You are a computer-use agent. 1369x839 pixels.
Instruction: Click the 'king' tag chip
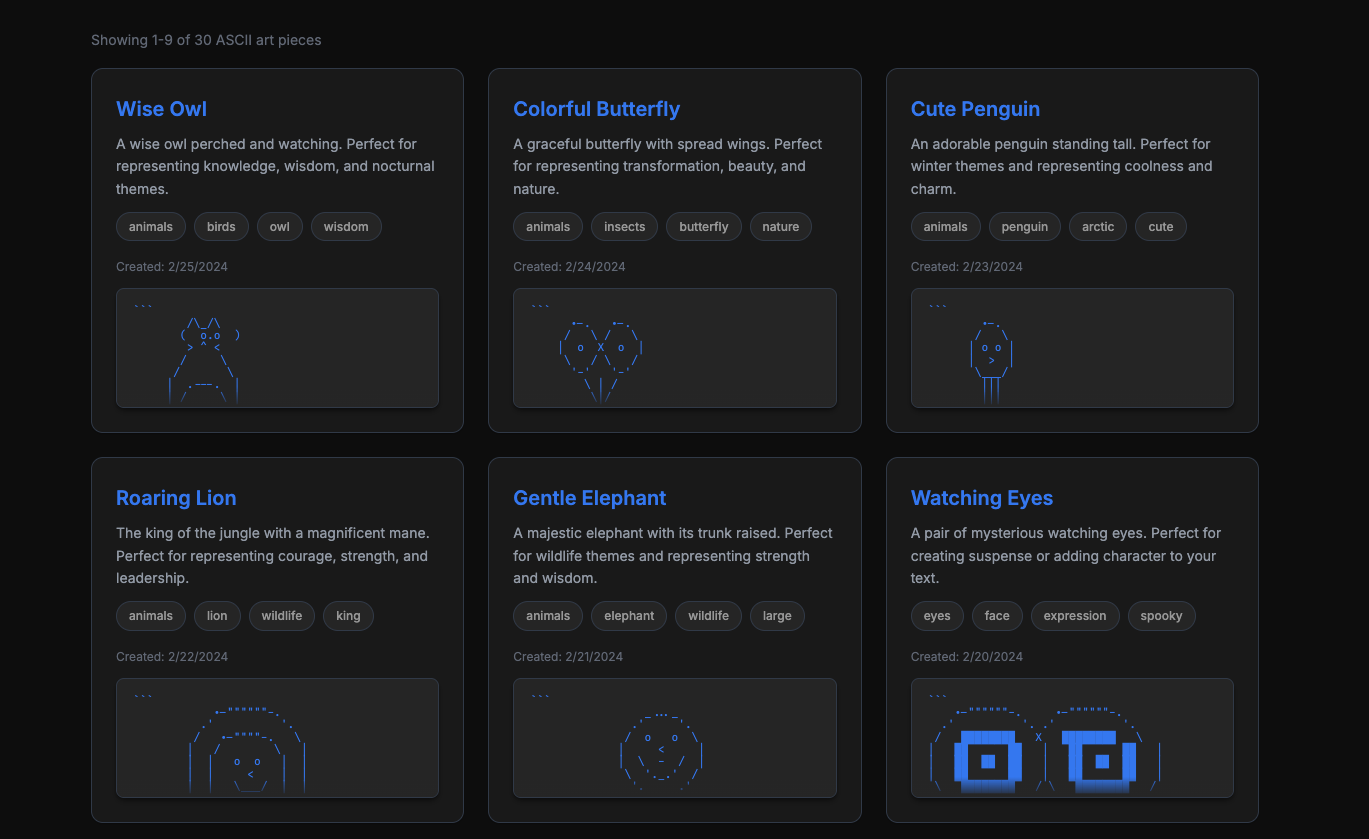[348, 616]
